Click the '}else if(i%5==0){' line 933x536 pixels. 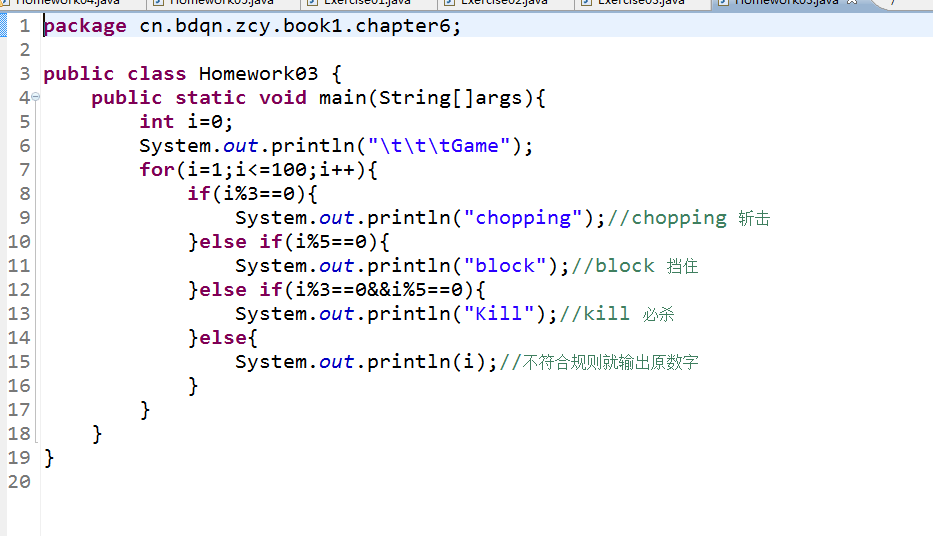(x=289, y=242)
